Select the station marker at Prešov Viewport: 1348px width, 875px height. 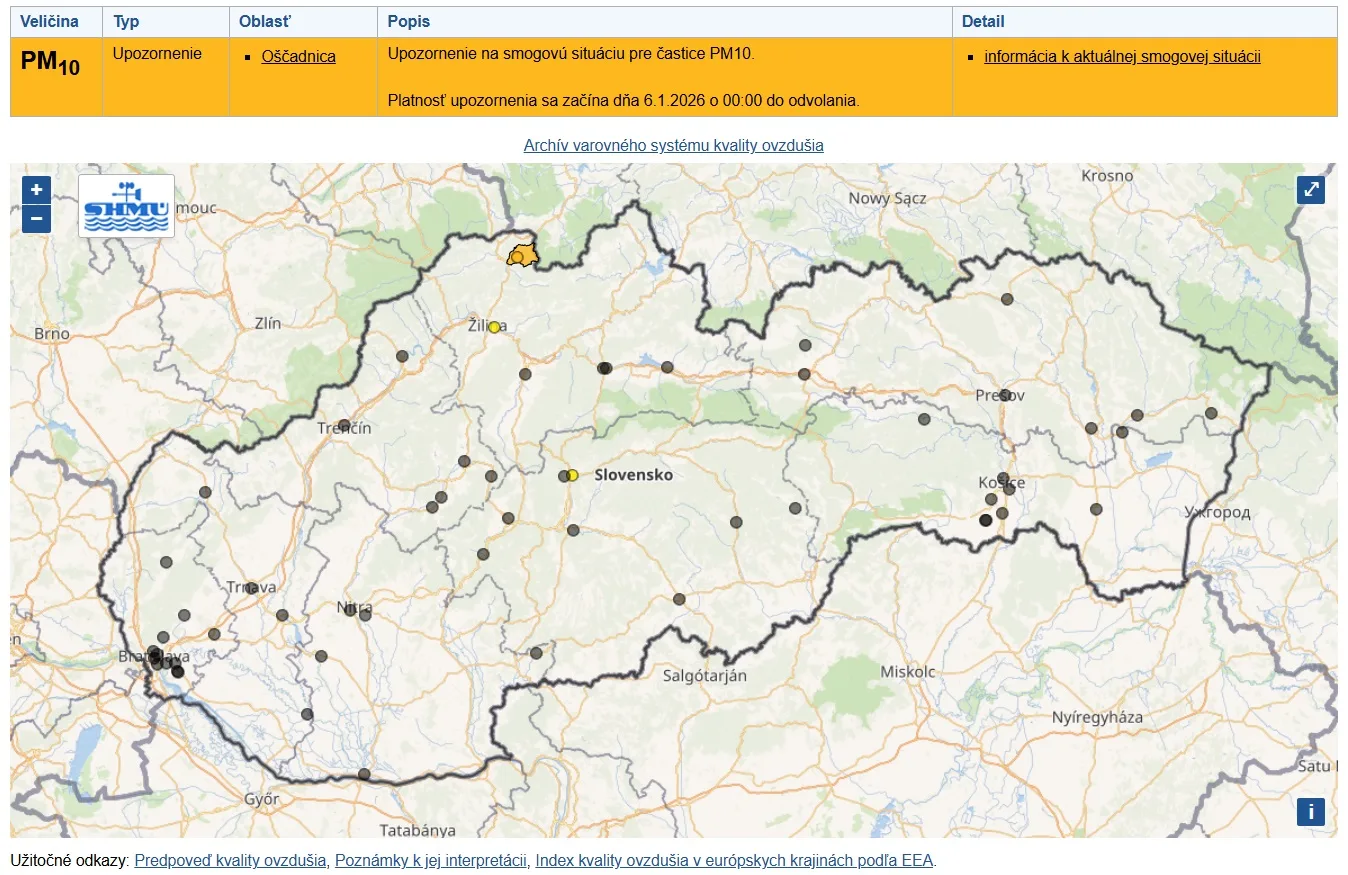(x=1005, y=395)
